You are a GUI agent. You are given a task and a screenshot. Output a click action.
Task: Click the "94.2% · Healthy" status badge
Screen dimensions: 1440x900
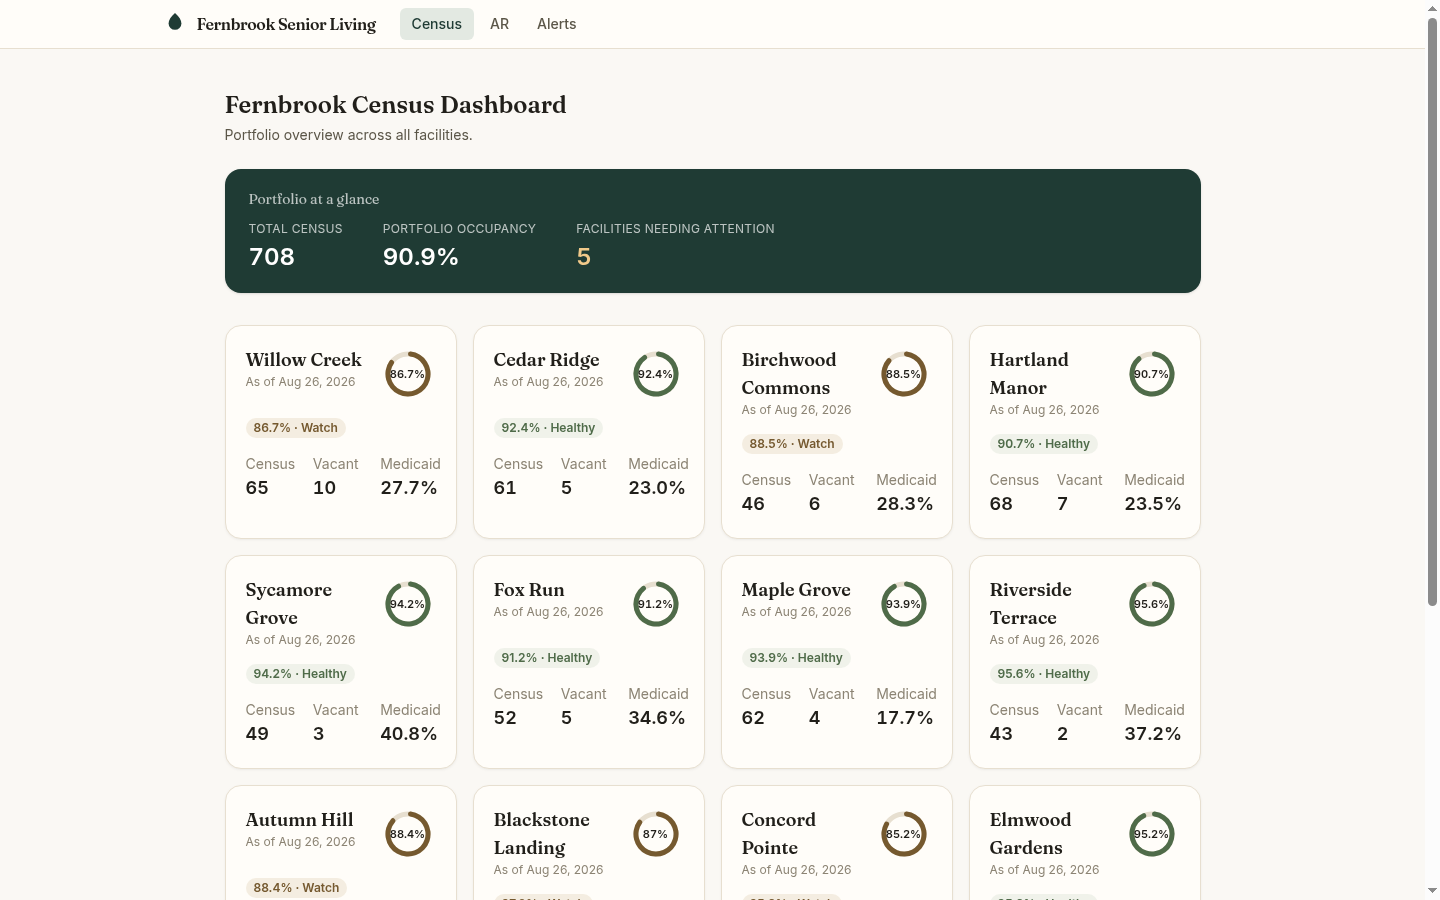(x=300, y=674)
